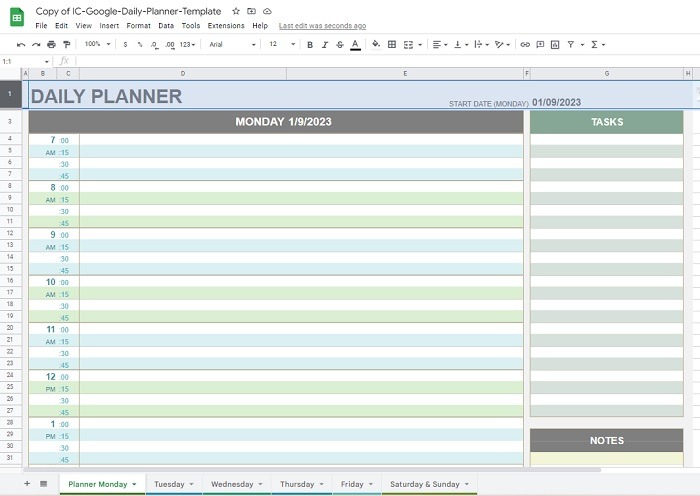The image size is (700, 496).
Task: Undo the last action
Action: [21, 45]
